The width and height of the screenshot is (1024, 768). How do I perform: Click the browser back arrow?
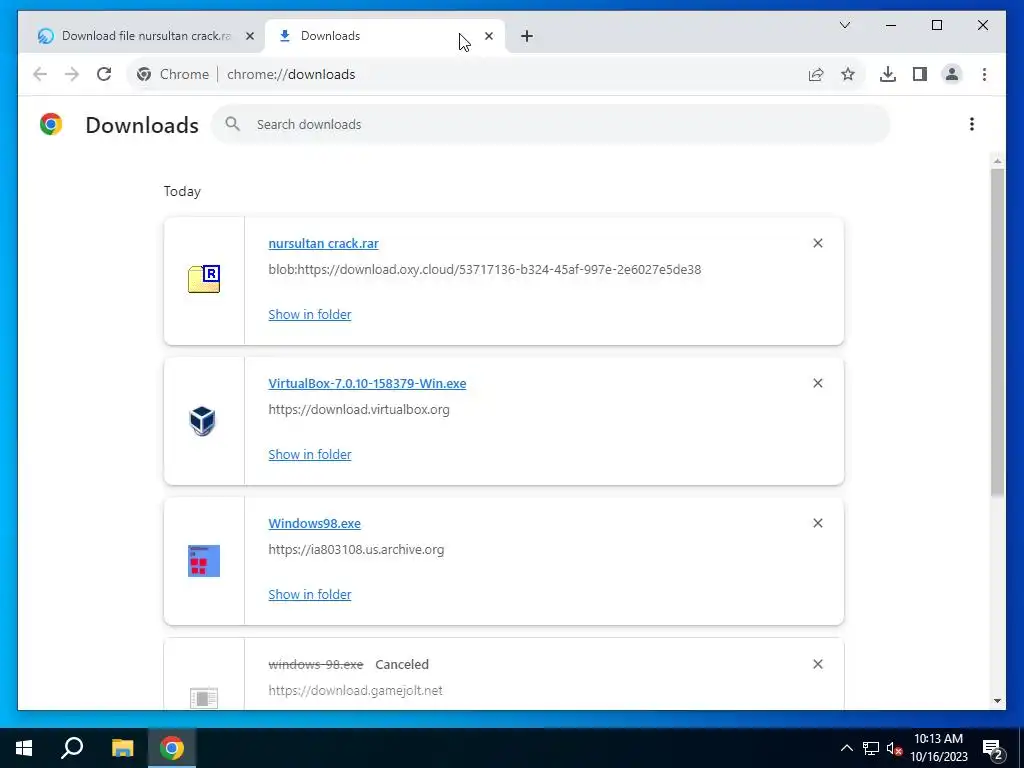click(40, 74)
